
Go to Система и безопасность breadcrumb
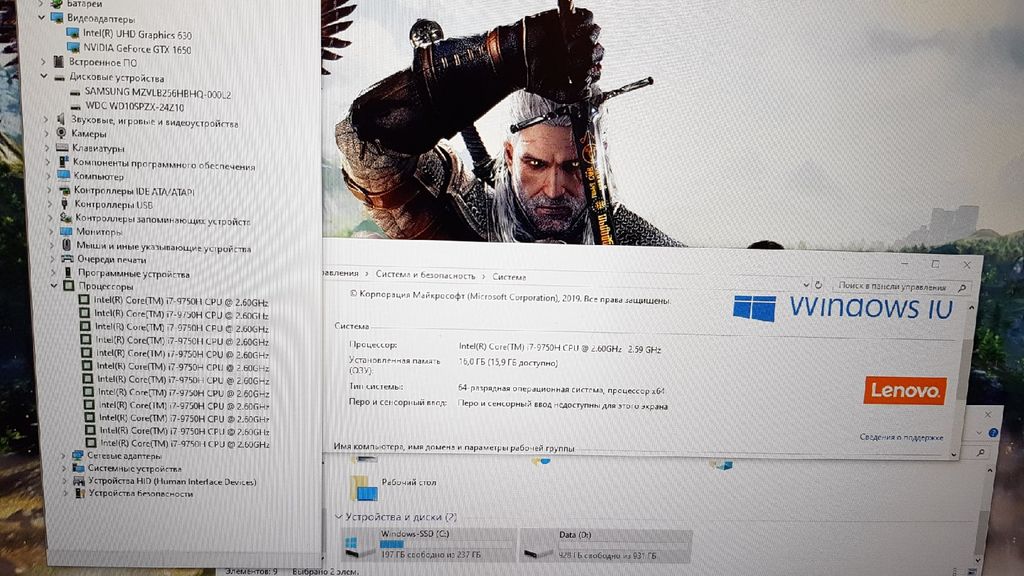(x=425, y=275)
